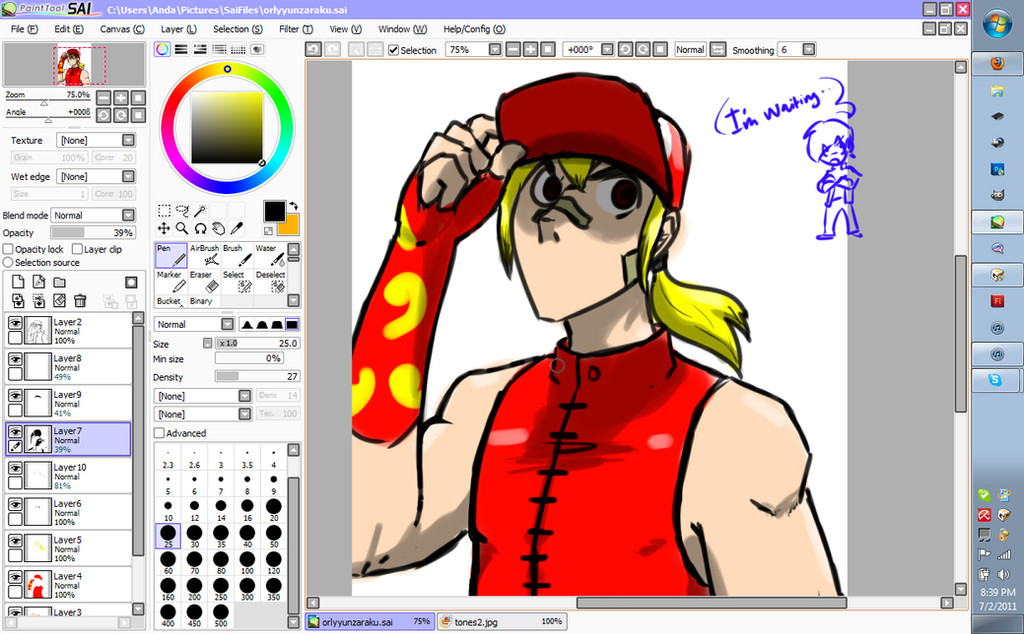Select the Water tool
Viewport: 1024px width, 634px height.
tap(270, 255)
